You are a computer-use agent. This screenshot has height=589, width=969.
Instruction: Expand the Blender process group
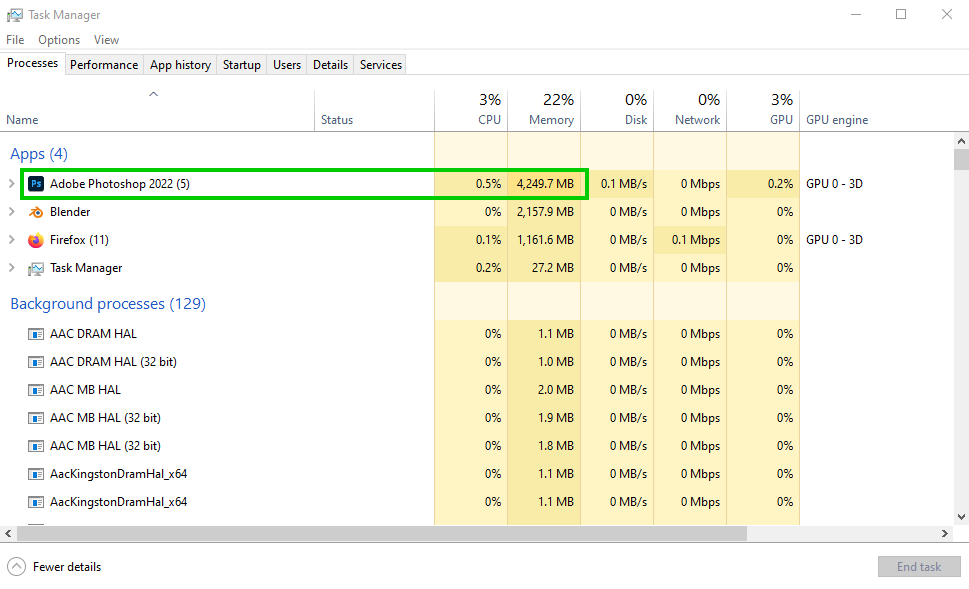(x=12, y=212)
